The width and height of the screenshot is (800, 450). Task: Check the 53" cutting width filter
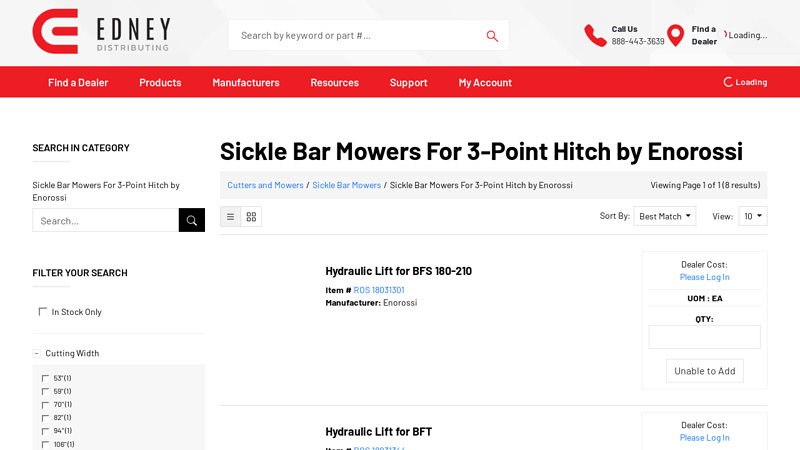[x=45, y=378]
